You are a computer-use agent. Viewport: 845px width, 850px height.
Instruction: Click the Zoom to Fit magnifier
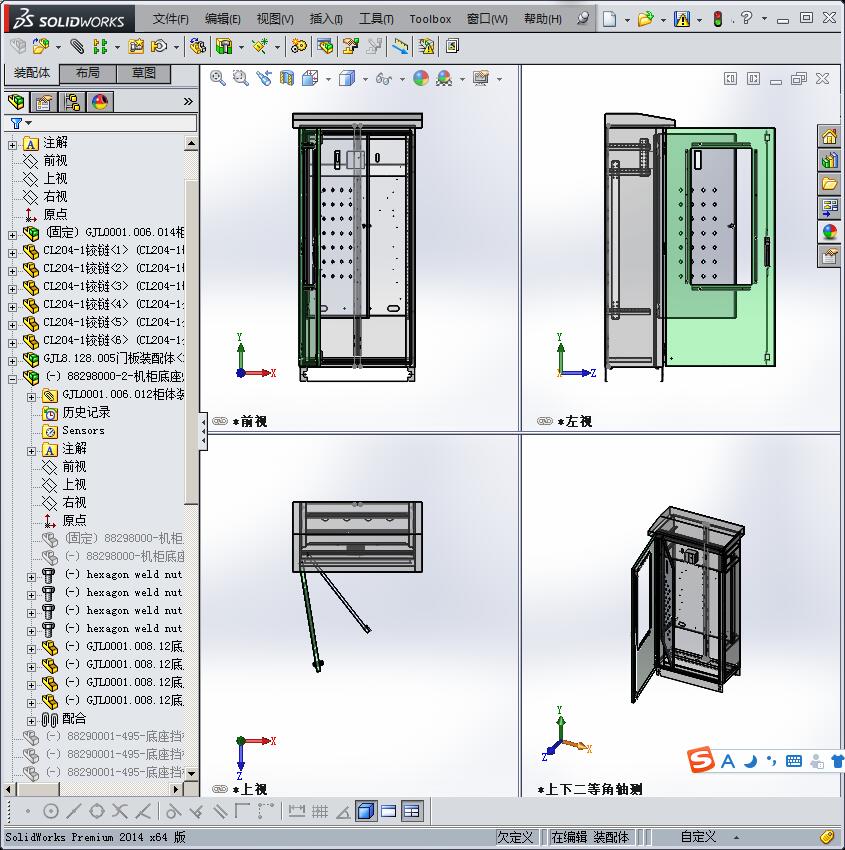click(x=218, y=79)
